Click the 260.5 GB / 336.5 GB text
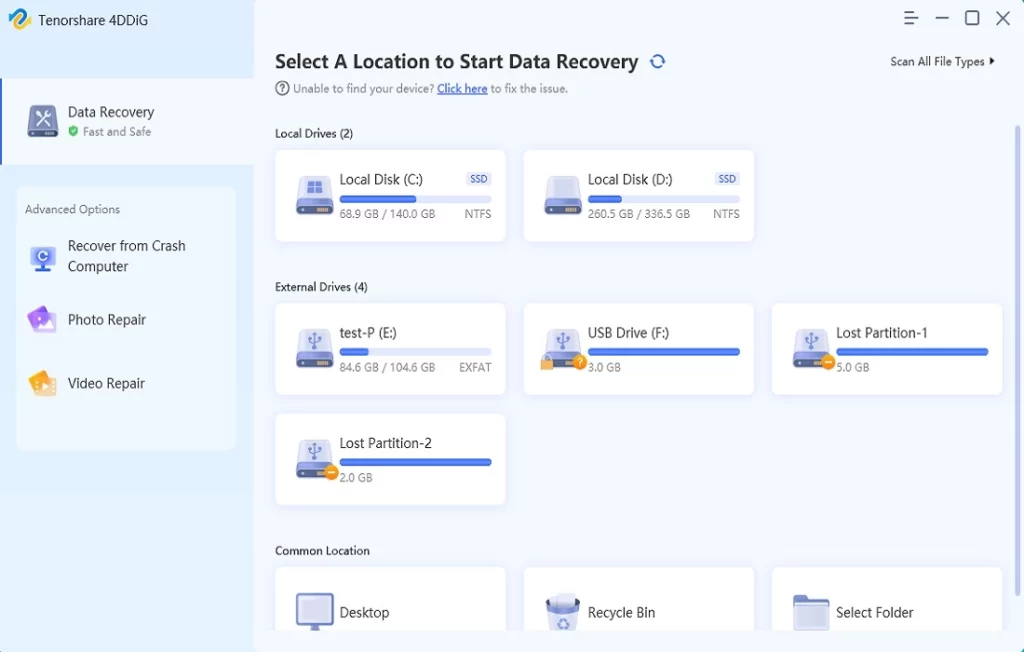Screen dimensions: 1024x652 (639, 214)
